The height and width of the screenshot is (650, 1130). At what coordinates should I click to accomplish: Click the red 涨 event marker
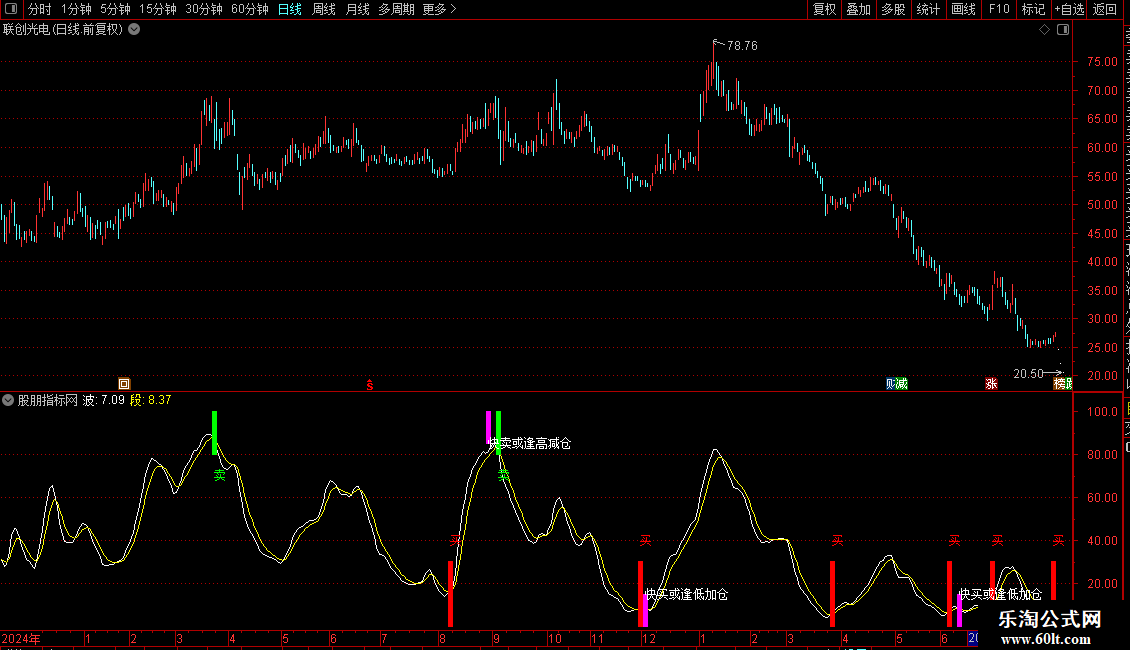coord(992,383)
